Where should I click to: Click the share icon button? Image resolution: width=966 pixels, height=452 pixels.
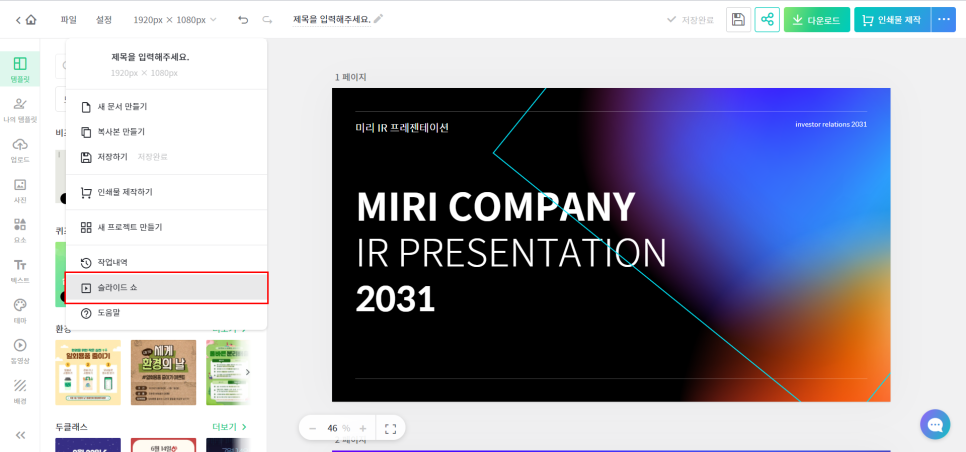767,20
